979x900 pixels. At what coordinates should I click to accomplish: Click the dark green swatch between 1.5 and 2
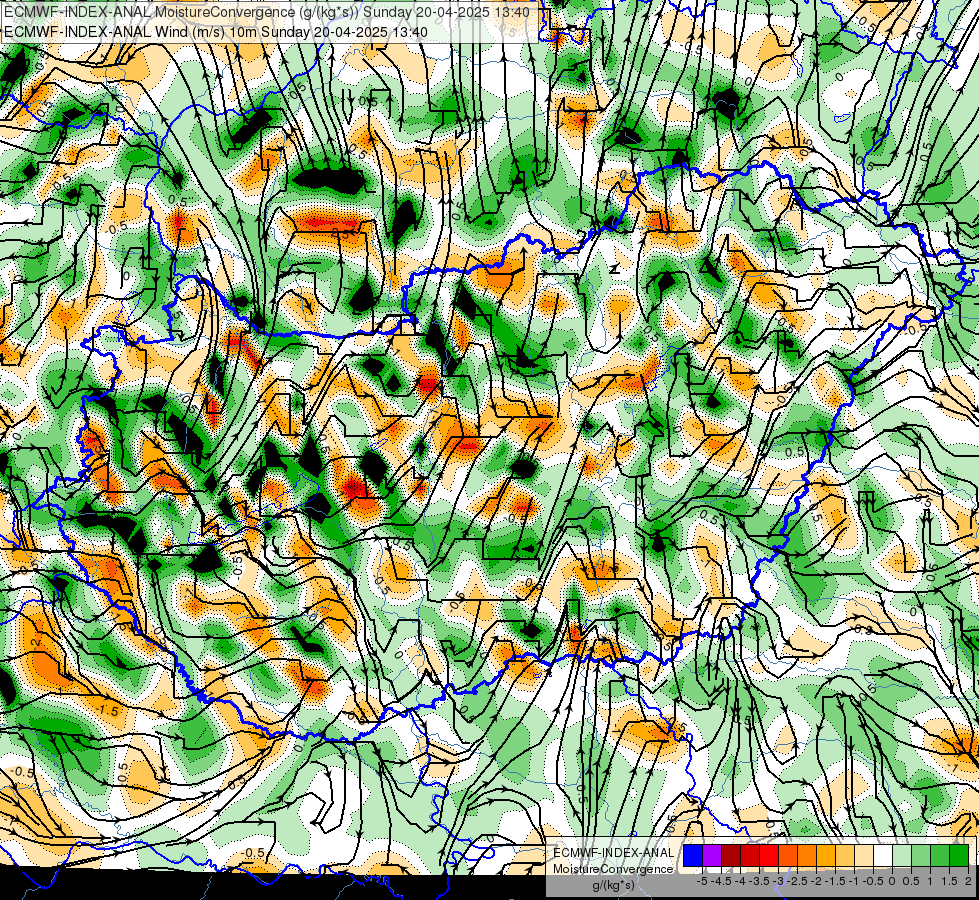point(959,855)
